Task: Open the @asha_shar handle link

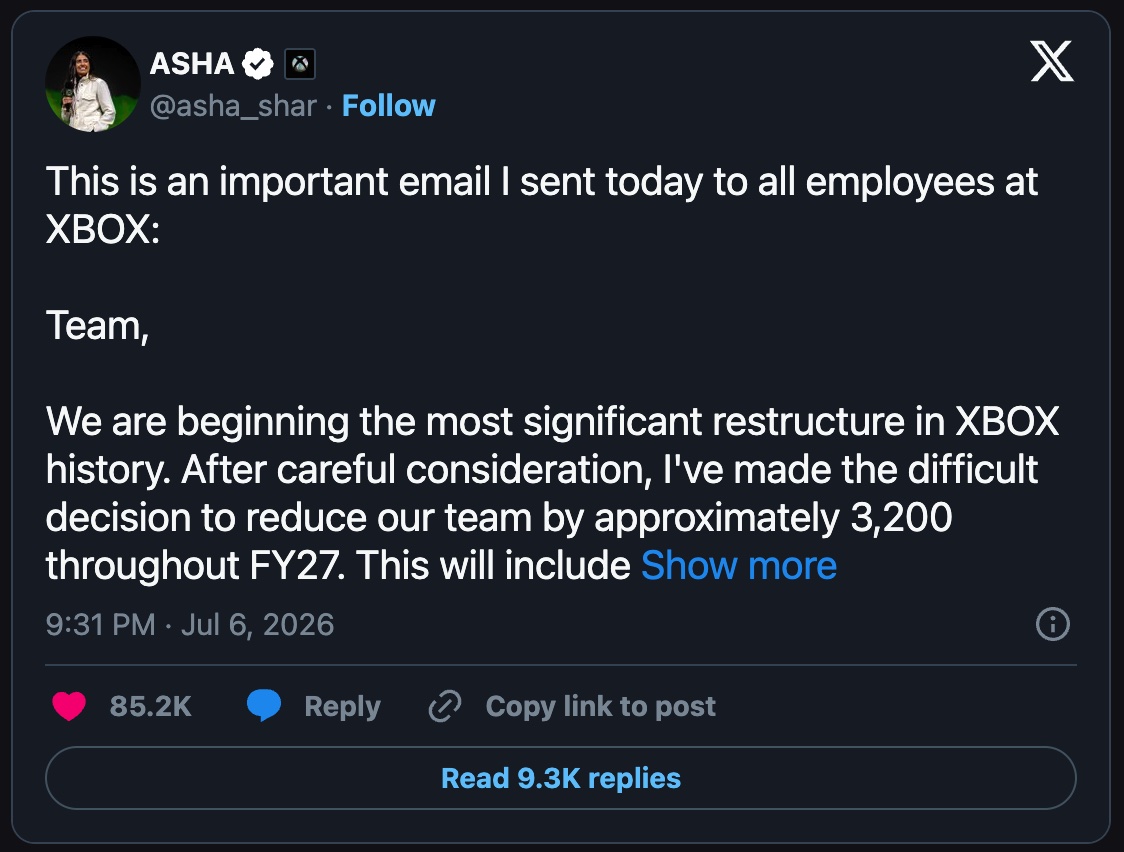Action: pos(233,106)
